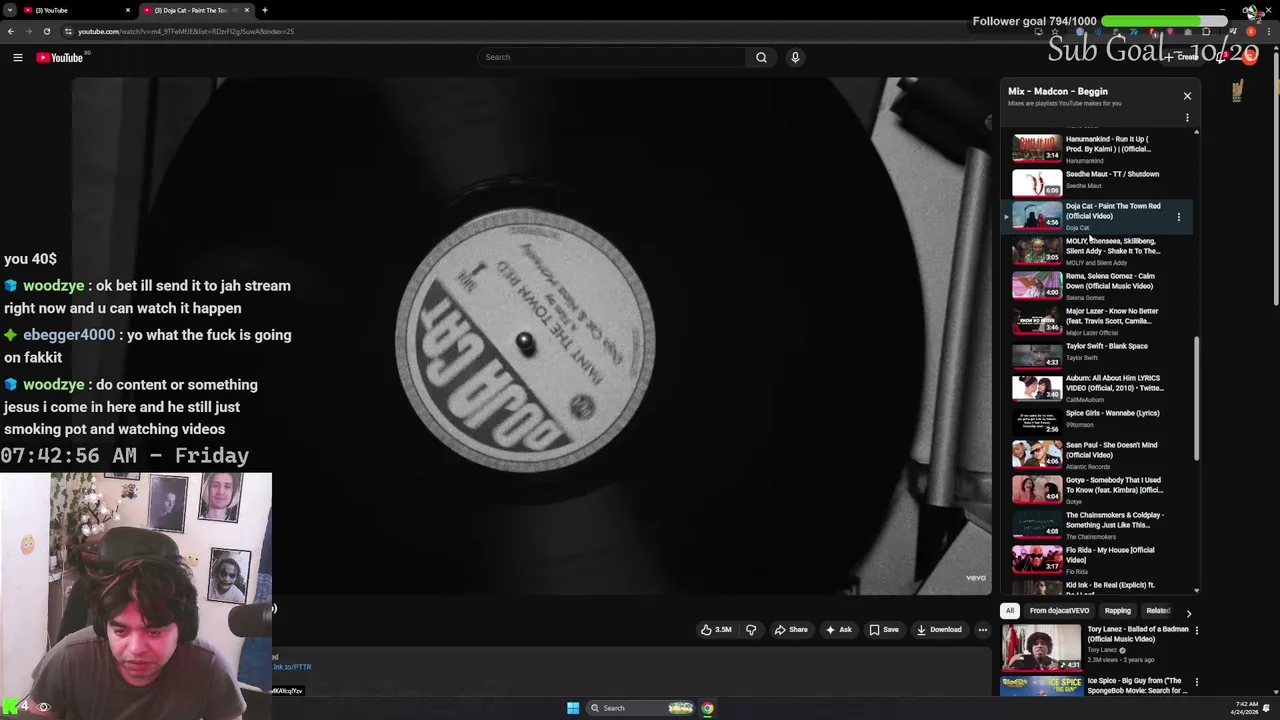Play Rema, Selena Gomez - Calm Down
The width and height of the screenshot is (1280, 720).
tap(1098, 286)
